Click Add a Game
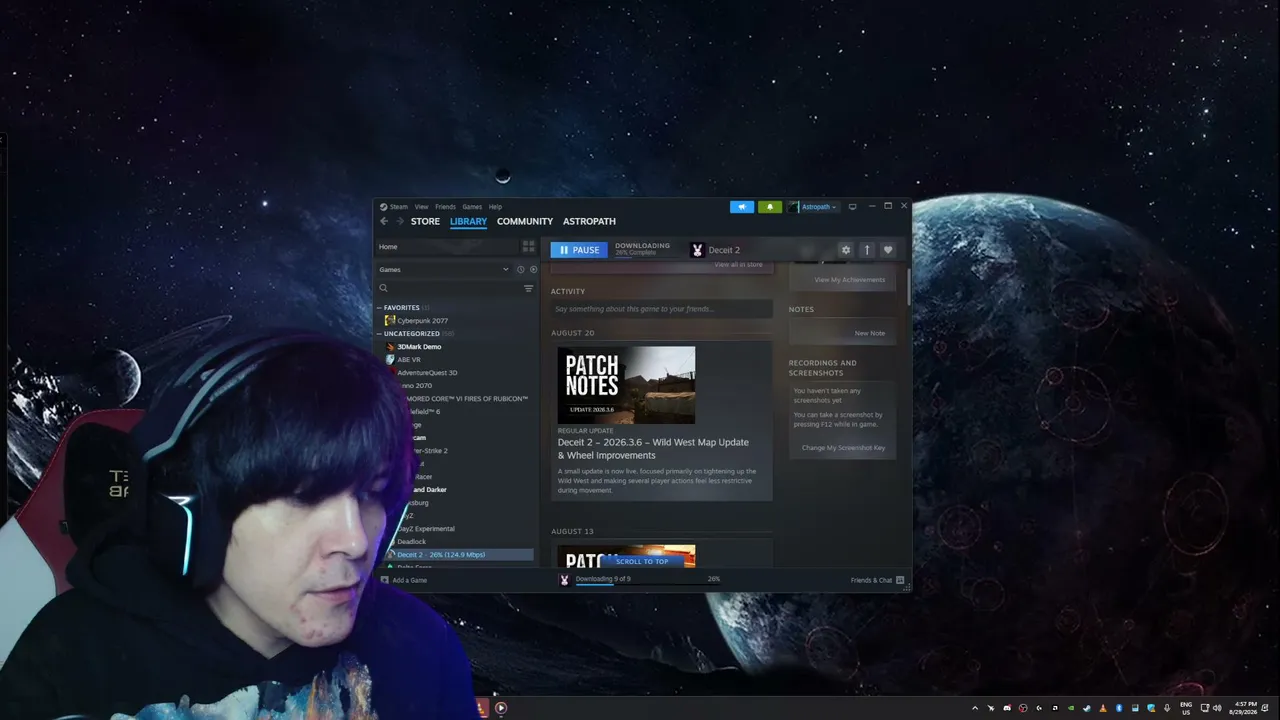The image size is (1280, 720). coord(410,580)
